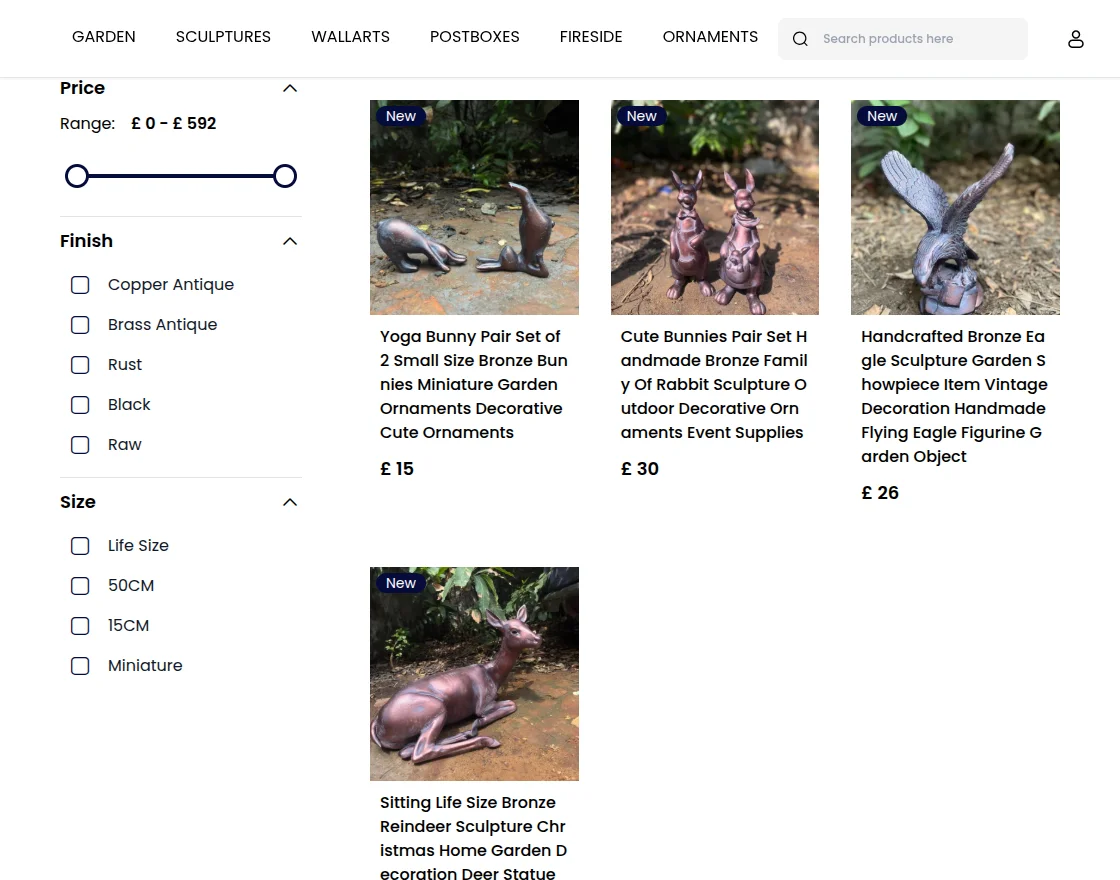
Task: Check the Brass Antique checkbox
Action: coord(80,325)
